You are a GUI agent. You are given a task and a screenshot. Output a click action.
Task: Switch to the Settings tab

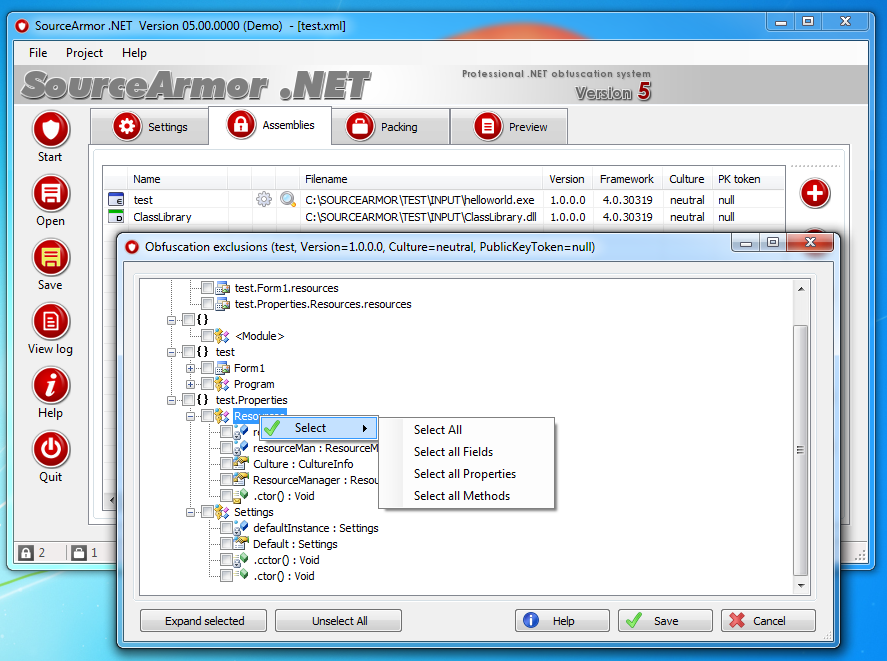149,127
